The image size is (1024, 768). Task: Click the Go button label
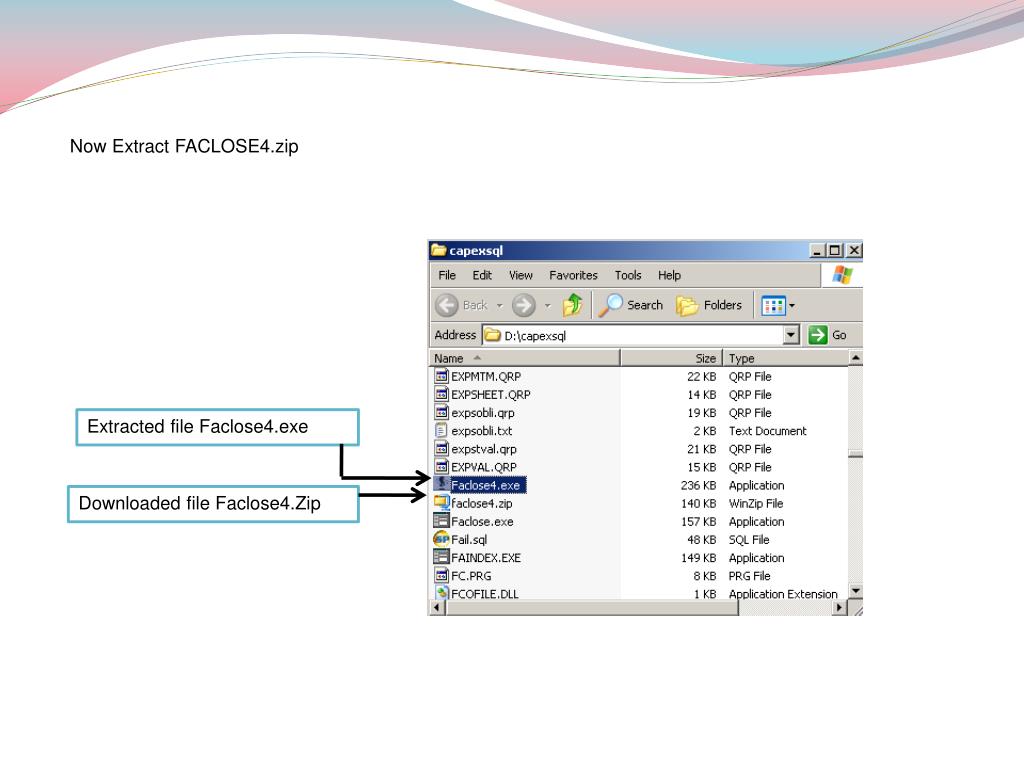839,335
